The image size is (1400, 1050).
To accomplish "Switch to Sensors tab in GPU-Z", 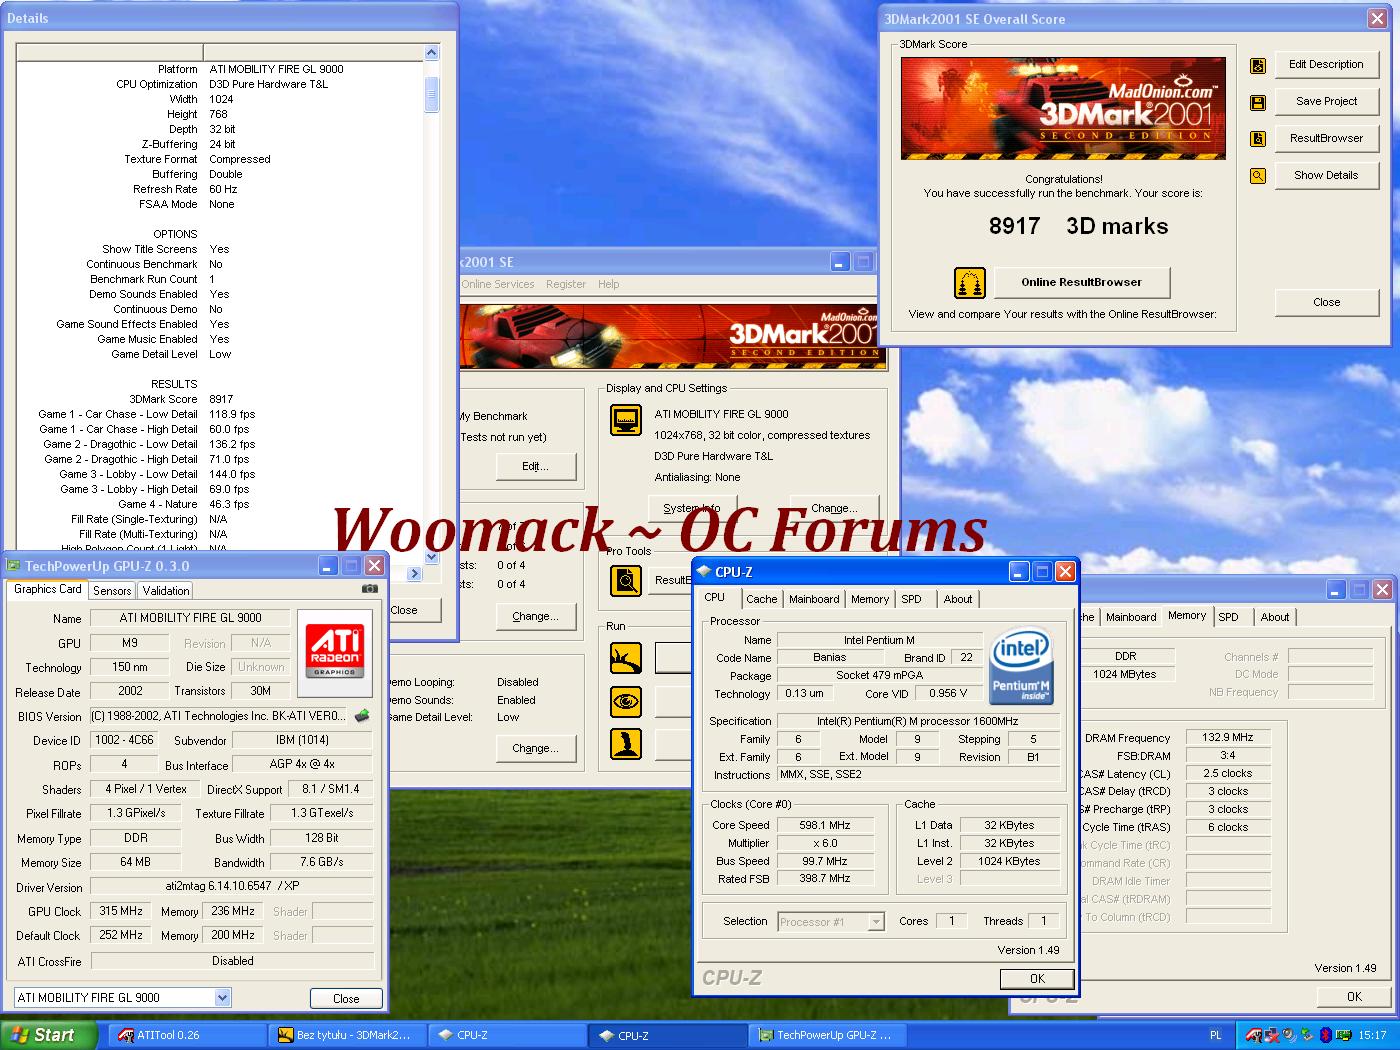I will 112,591.
